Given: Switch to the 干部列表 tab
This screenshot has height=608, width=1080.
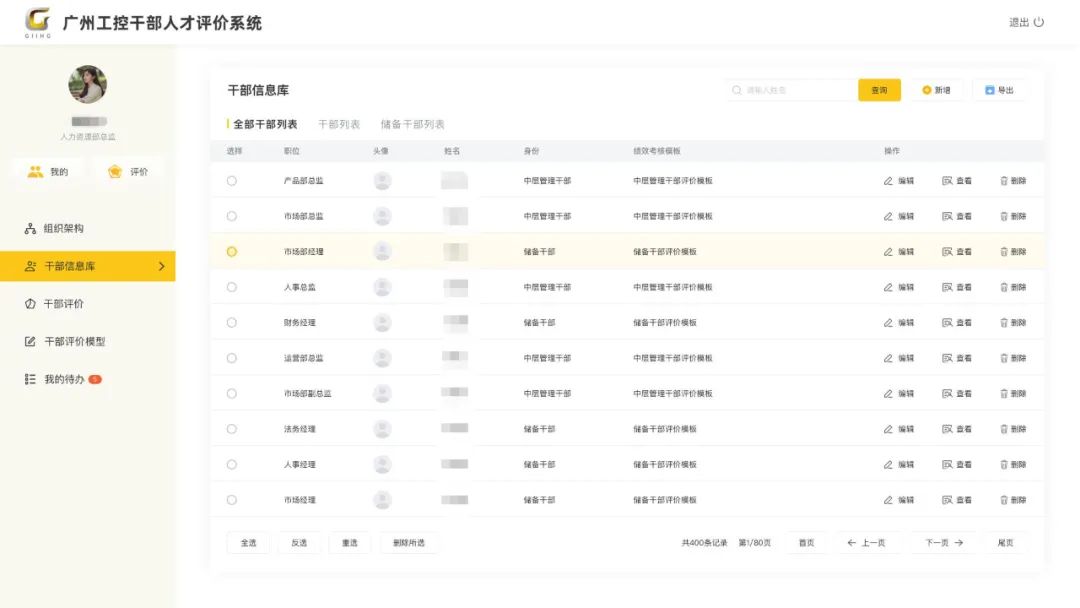Looking at the screenshot, I should pos(339,125).
